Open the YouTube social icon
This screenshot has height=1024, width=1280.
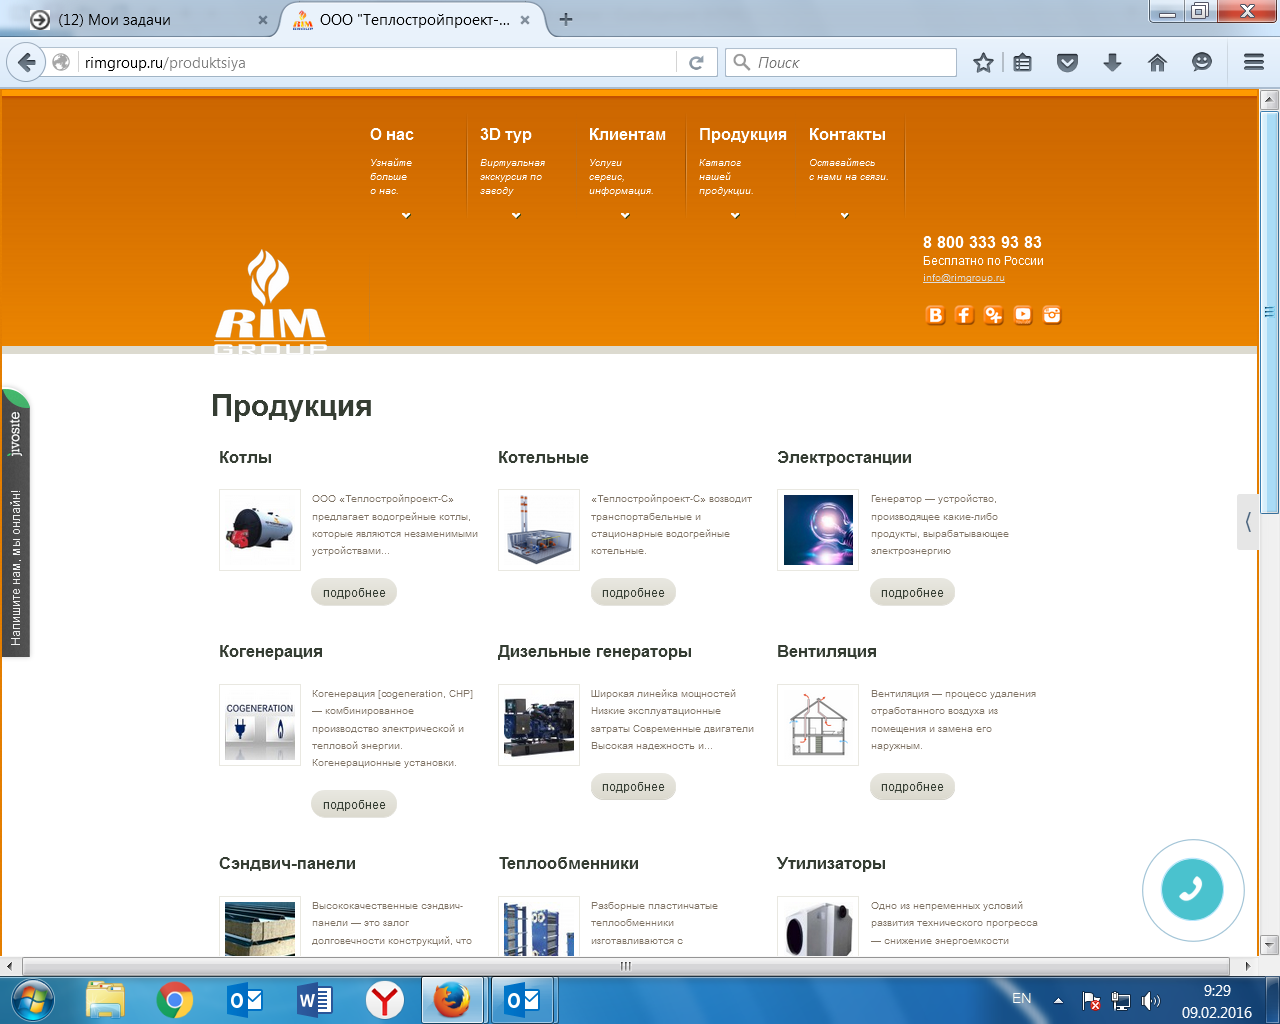pos(1023,315)
